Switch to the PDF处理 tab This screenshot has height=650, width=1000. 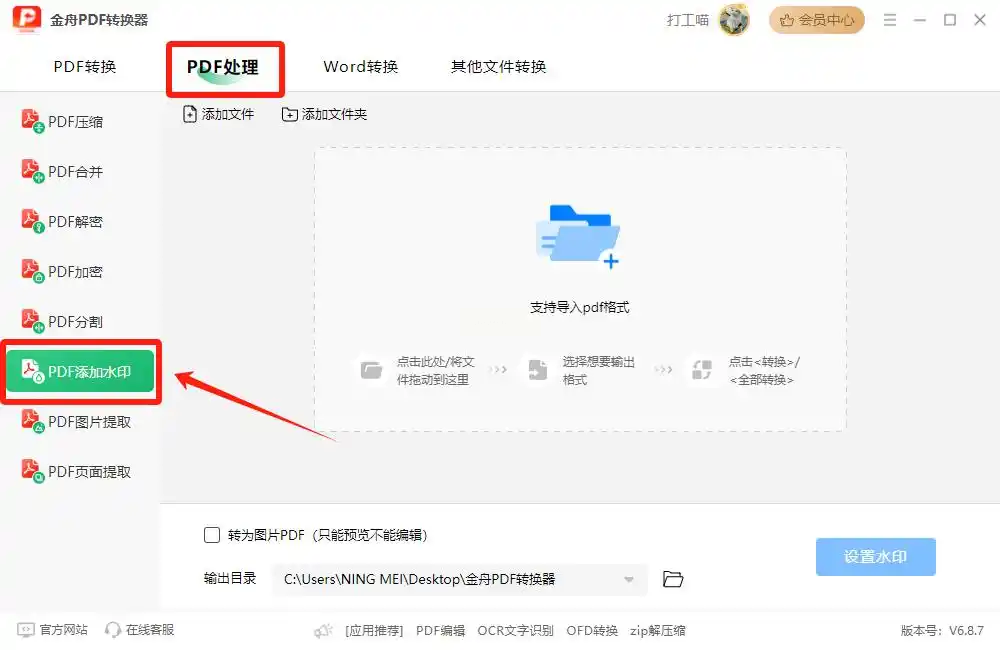(x=223, y=67)
